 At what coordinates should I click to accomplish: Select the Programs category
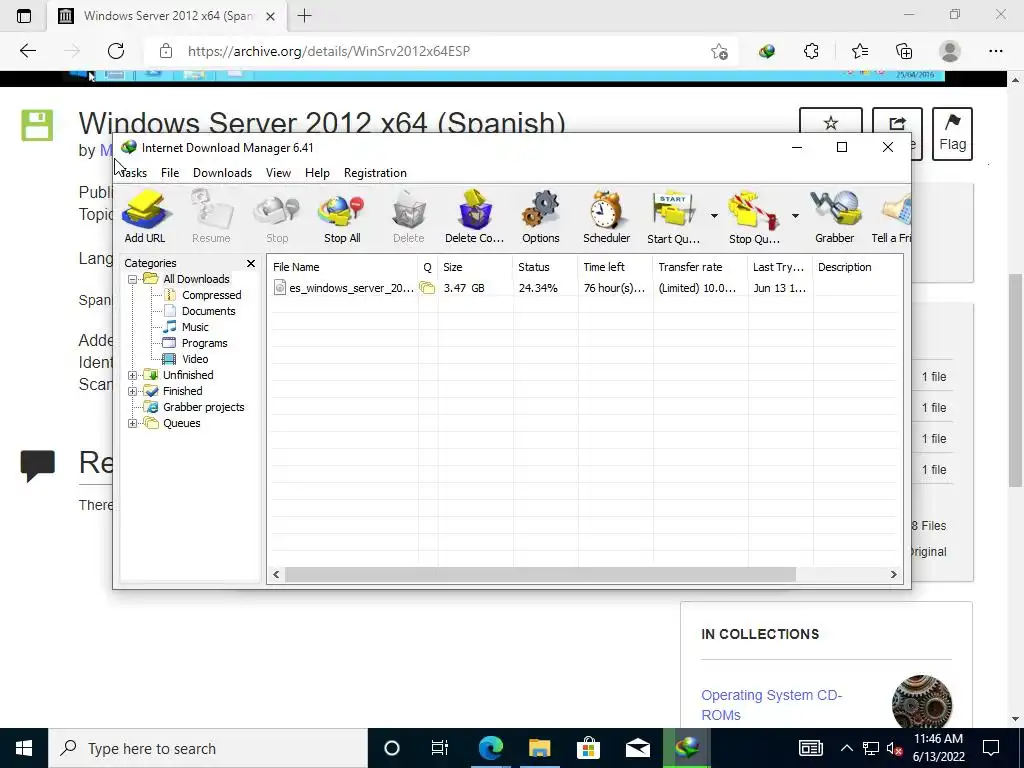204,344
